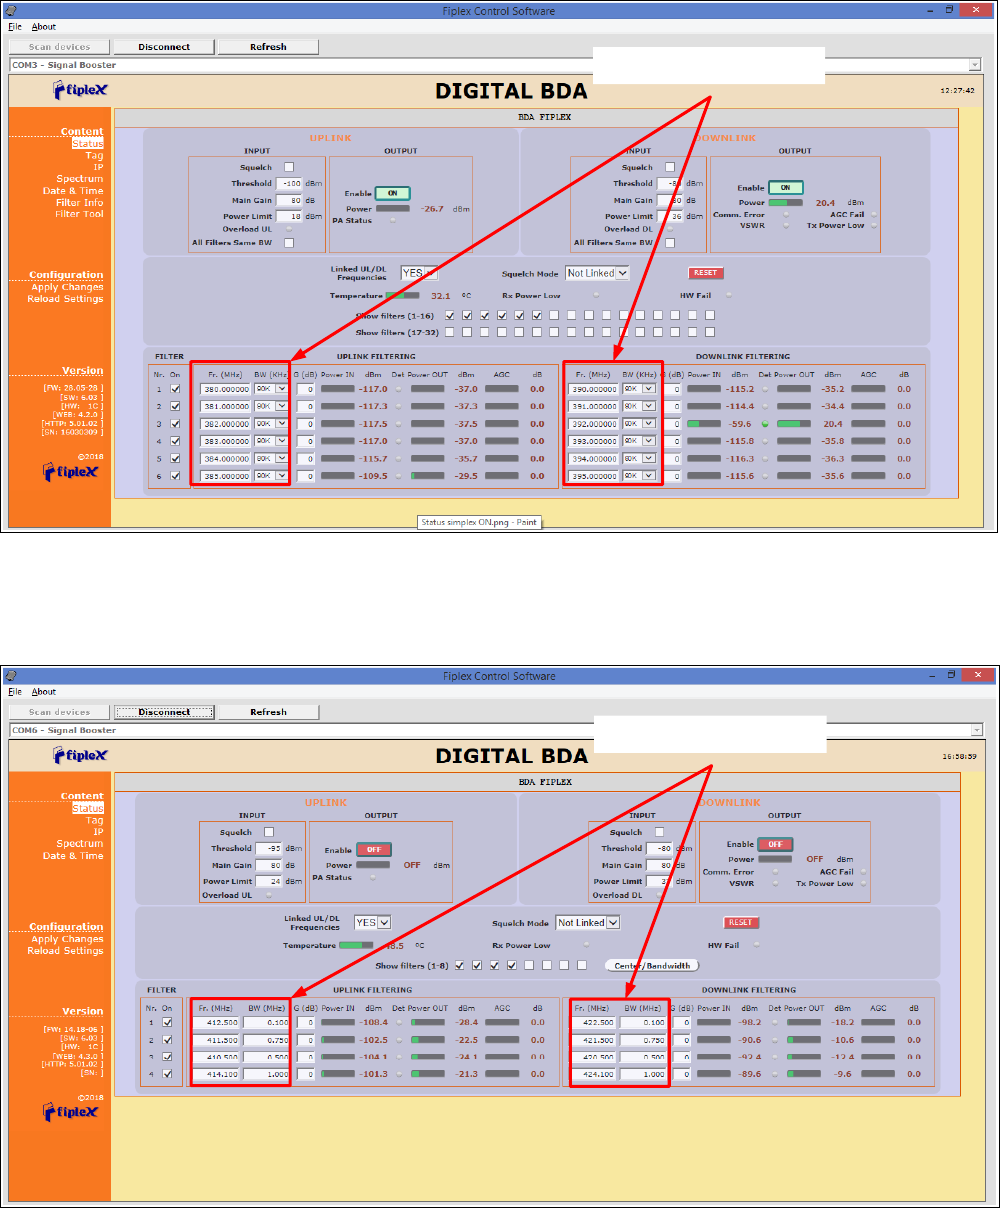Click the red RESET button in COM6 window
Image resolution: width=1000 pixels, height=1208 pixels.
click(x=740, y=922)
